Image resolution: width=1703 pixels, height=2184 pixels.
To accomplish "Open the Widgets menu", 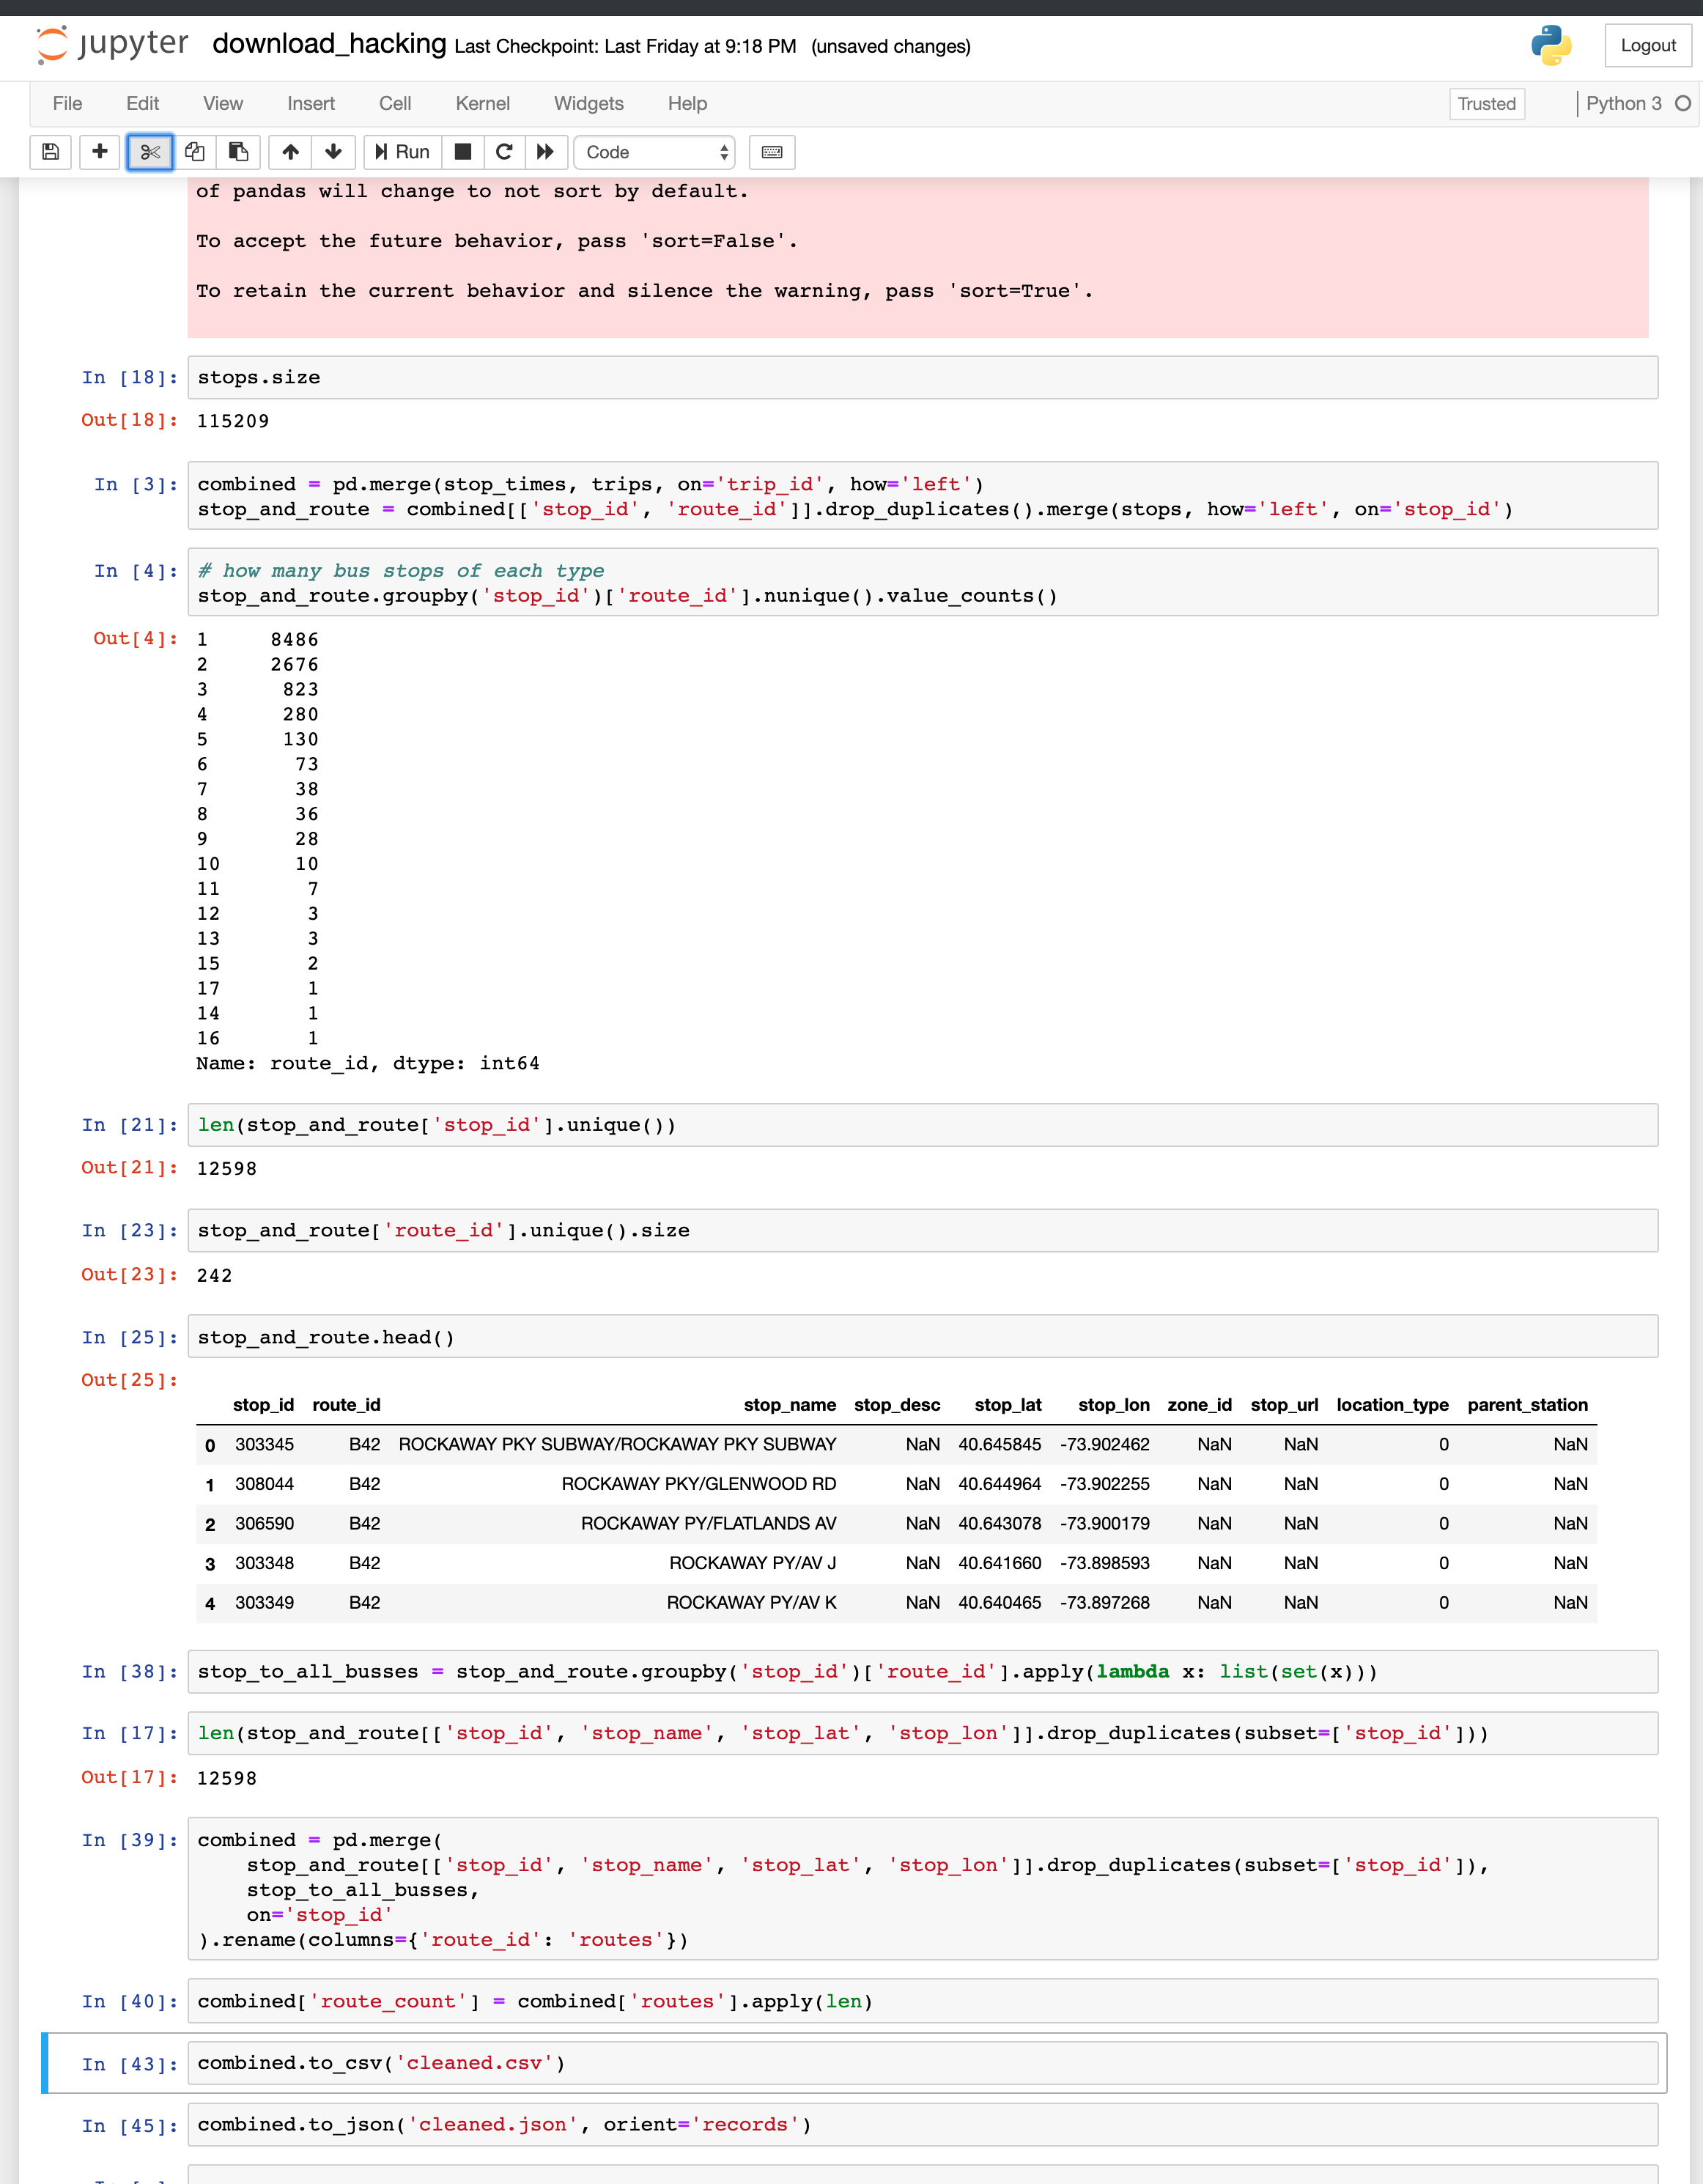I will tap(588, 104).
